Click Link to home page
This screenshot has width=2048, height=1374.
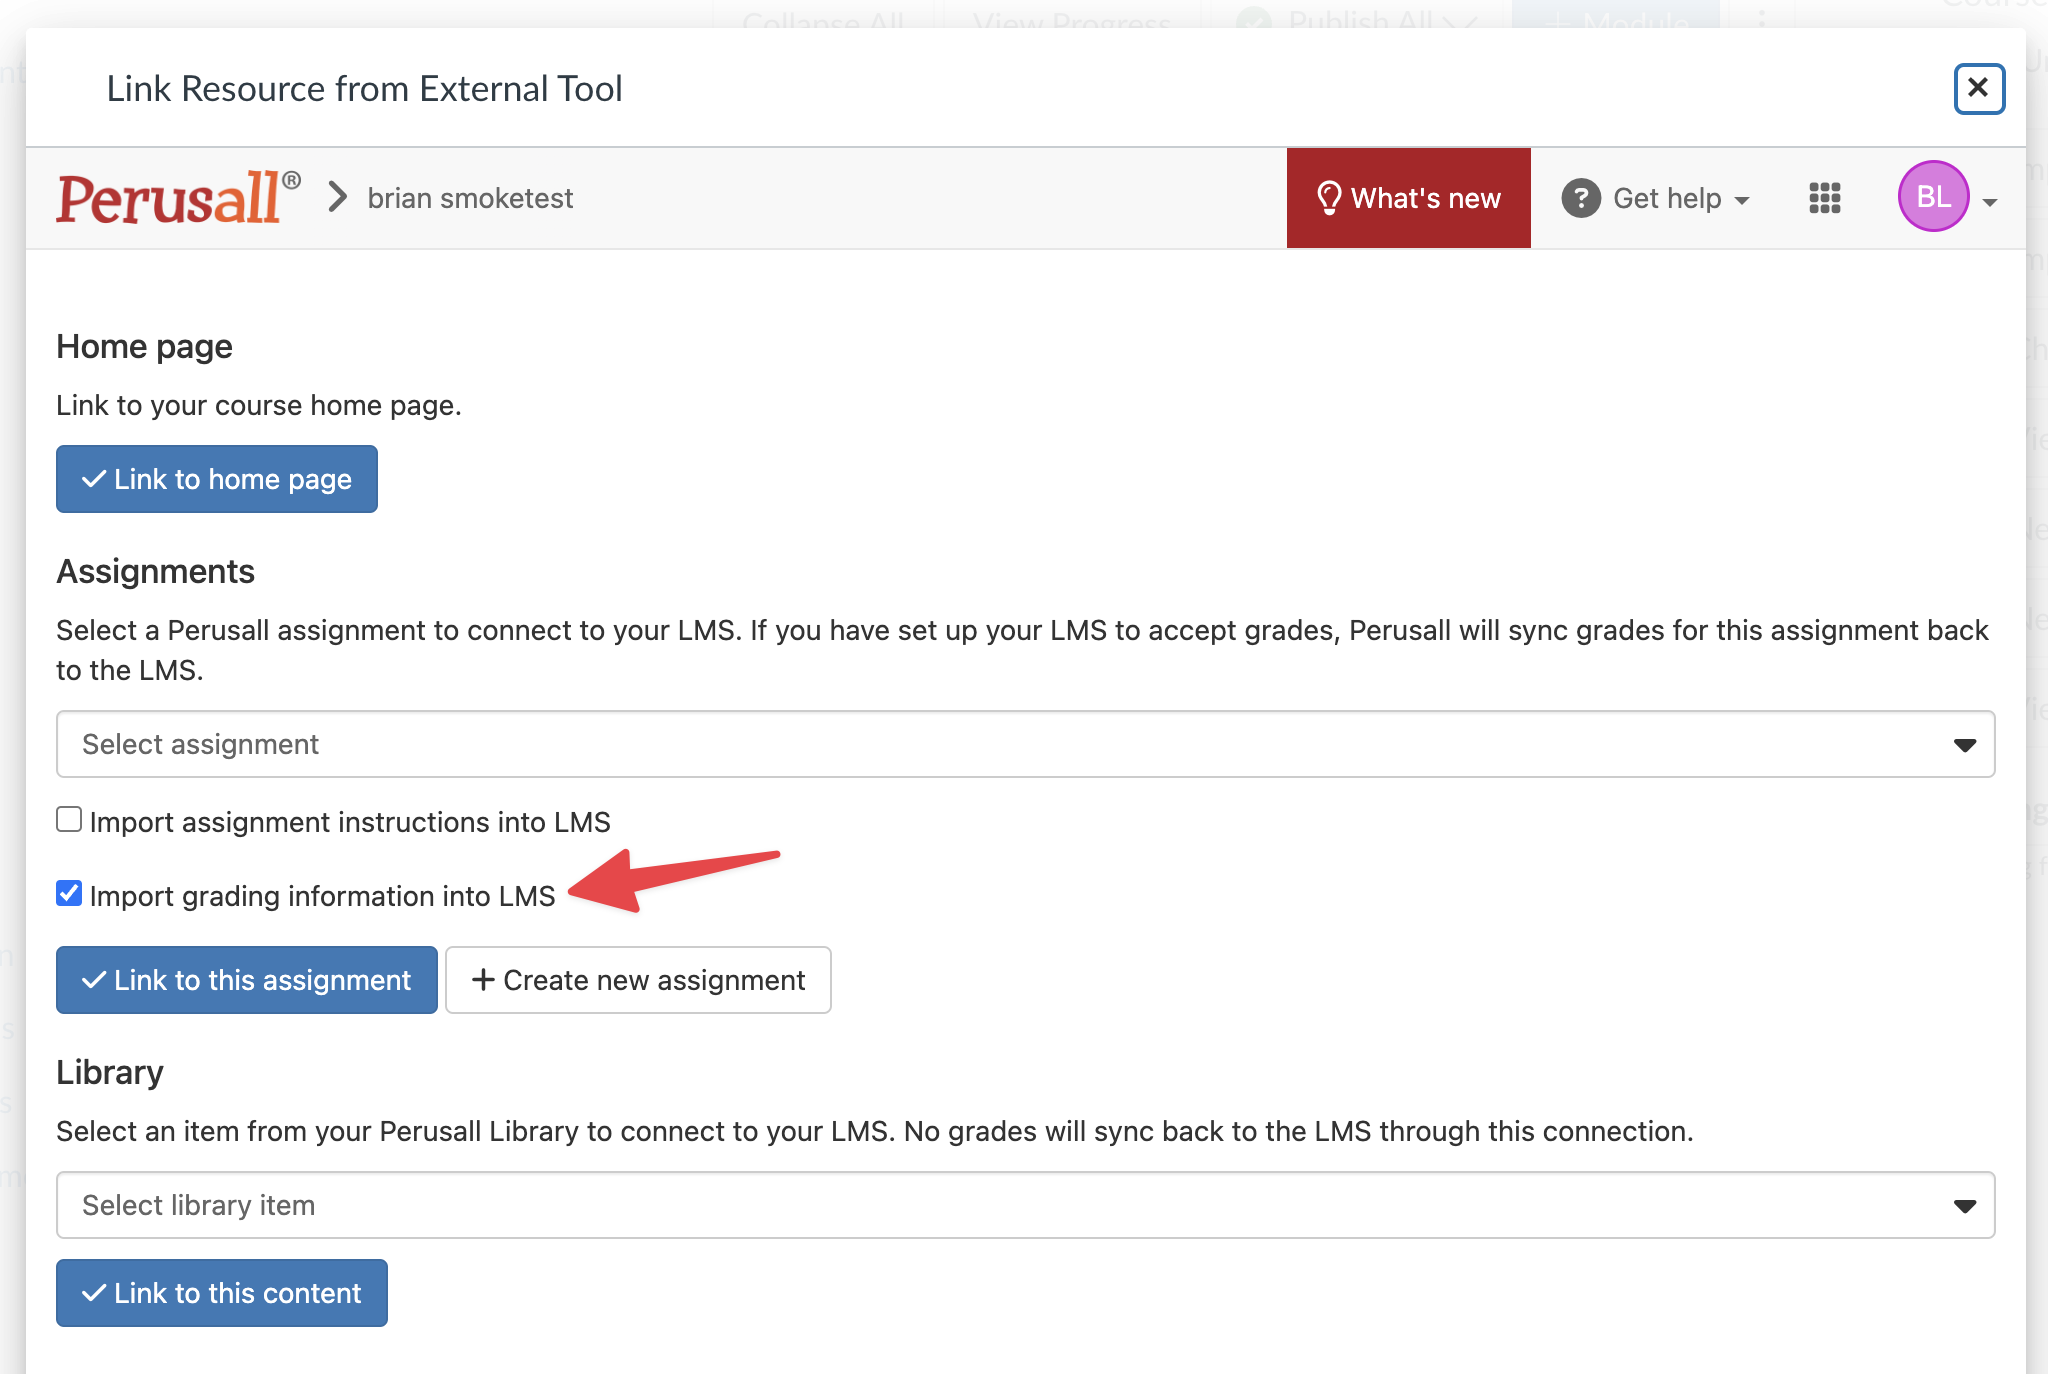216,478
